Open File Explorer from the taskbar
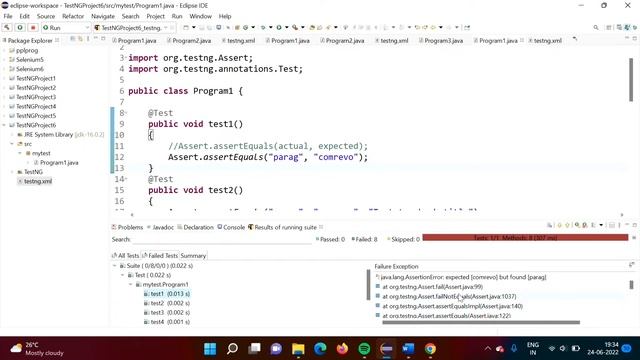 [x=298, y=349]
